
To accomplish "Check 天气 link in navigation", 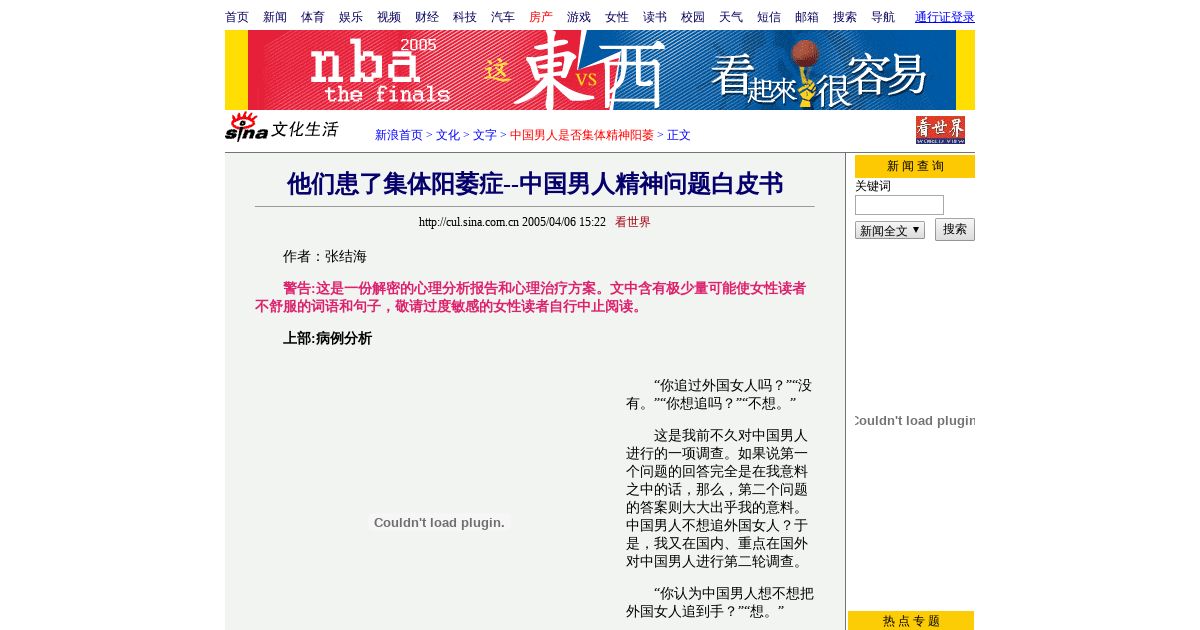I will [731, 17].
